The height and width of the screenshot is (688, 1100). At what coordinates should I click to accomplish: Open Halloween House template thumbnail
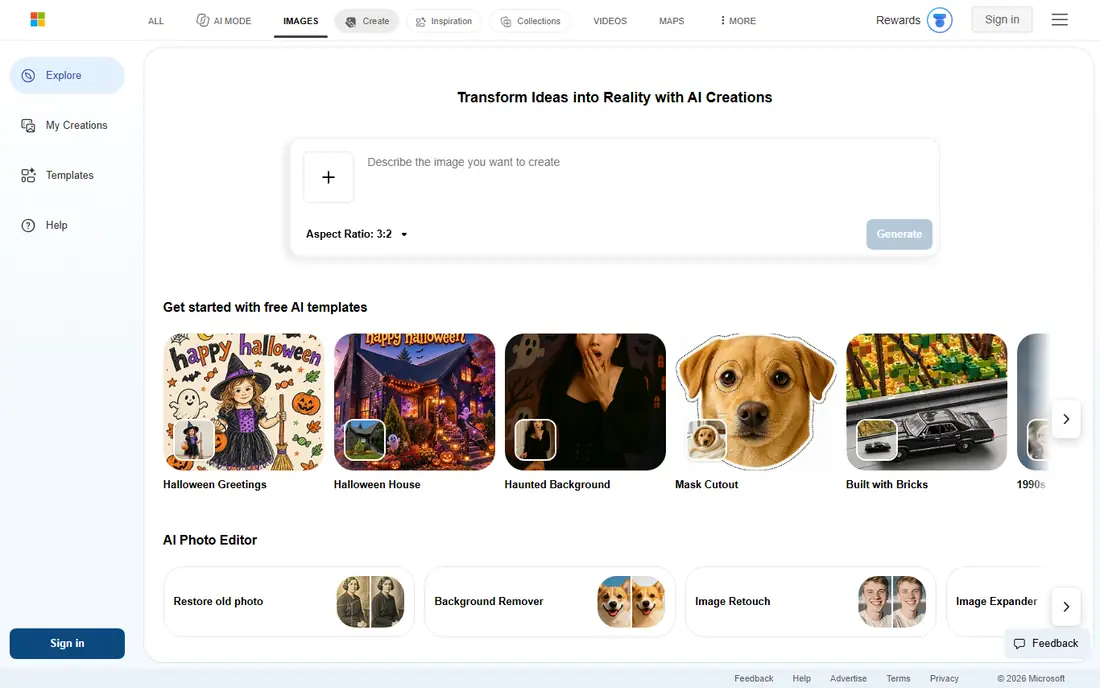(x=415, y=402)
